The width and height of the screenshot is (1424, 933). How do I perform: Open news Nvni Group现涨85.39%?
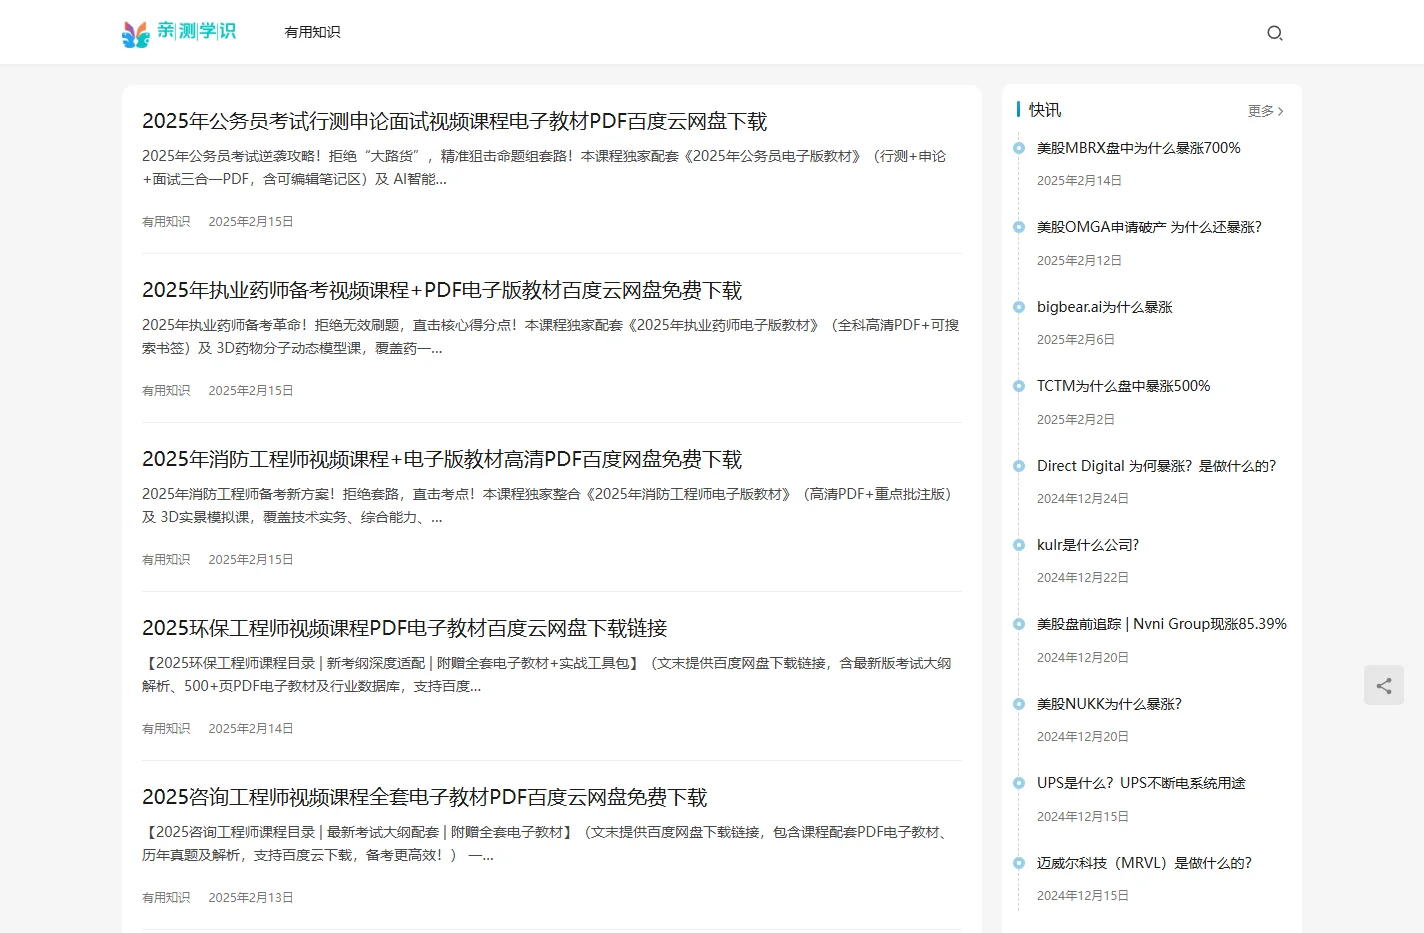[x=1161, y=624]
